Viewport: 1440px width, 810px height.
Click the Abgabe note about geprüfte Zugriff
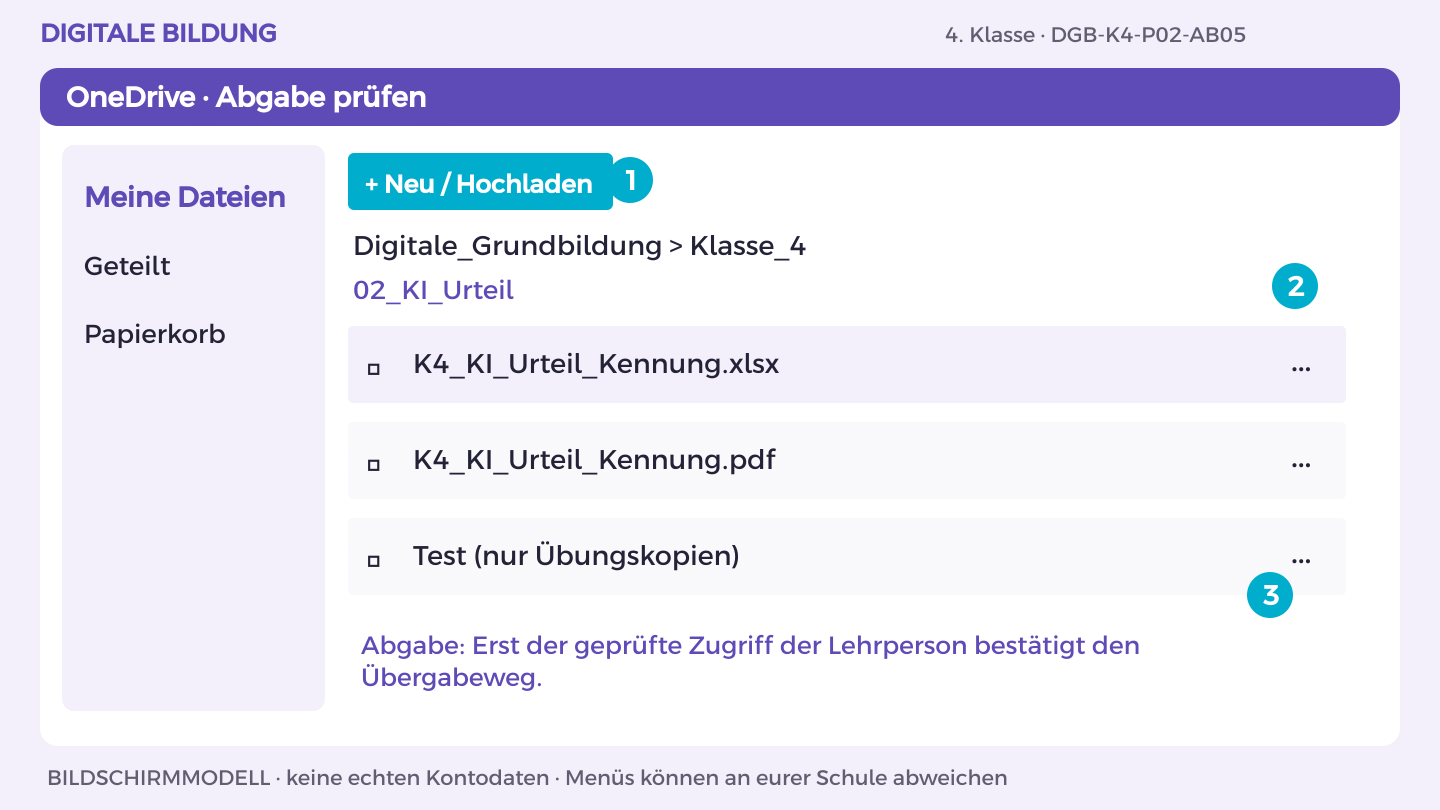750,661
